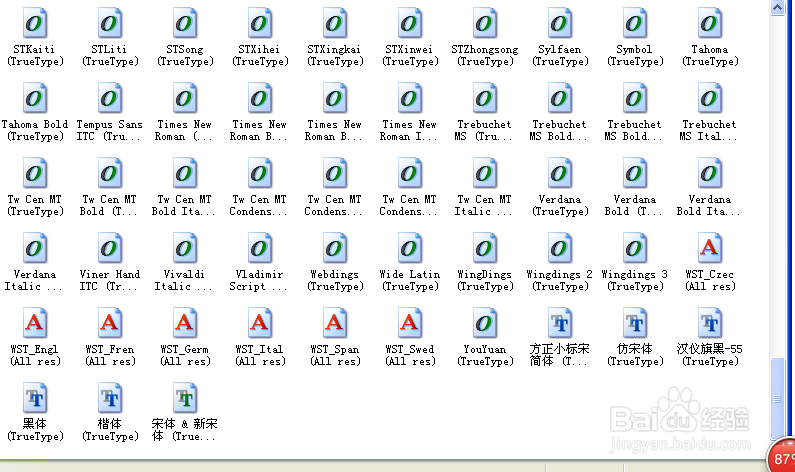Click the WST_Germ font icon
Viewport: 795px width, 472px height.
tap(185, 323)
